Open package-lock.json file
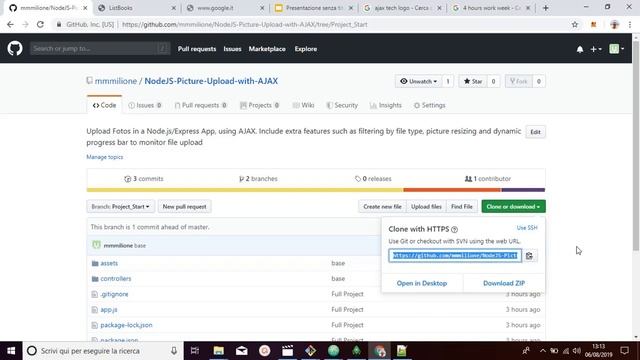Image resolution: width=640 pixels, height=360 pixels. [127, 325]
